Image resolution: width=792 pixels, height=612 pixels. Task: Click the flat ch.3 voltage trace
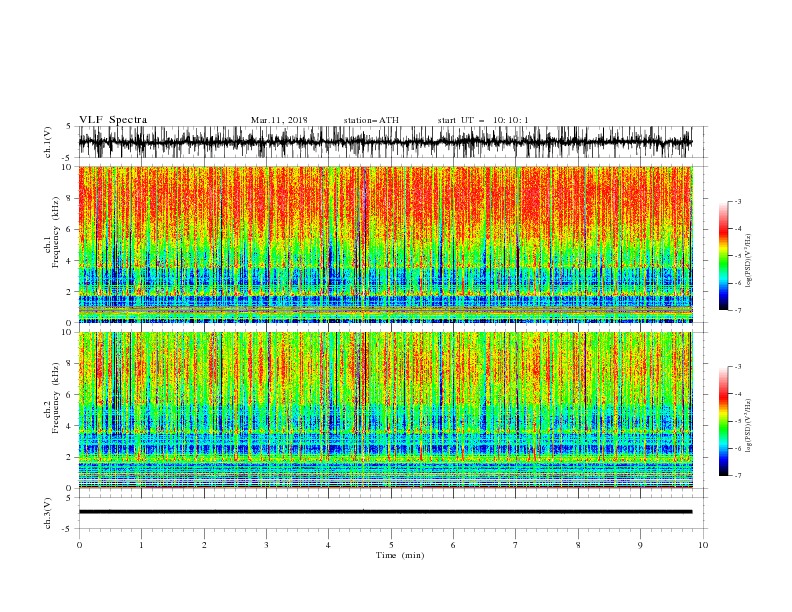pos(386,512)
